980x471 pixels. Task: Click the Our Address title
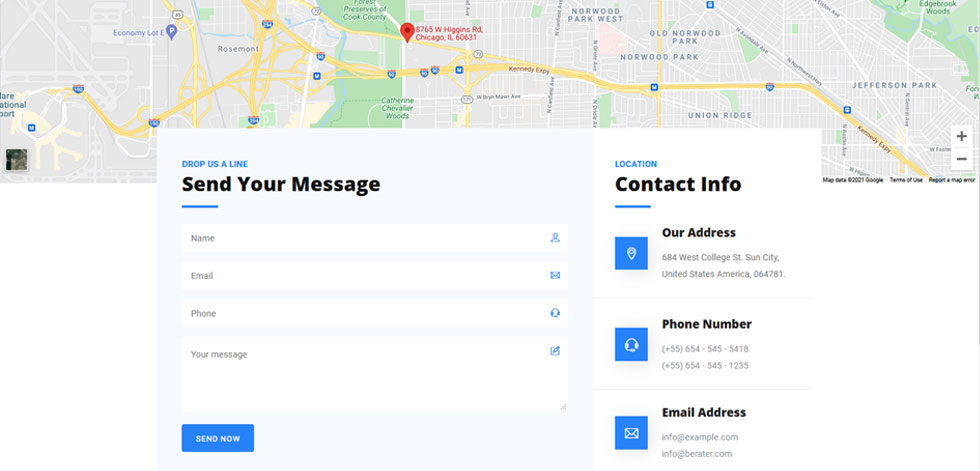coord(699,232)
